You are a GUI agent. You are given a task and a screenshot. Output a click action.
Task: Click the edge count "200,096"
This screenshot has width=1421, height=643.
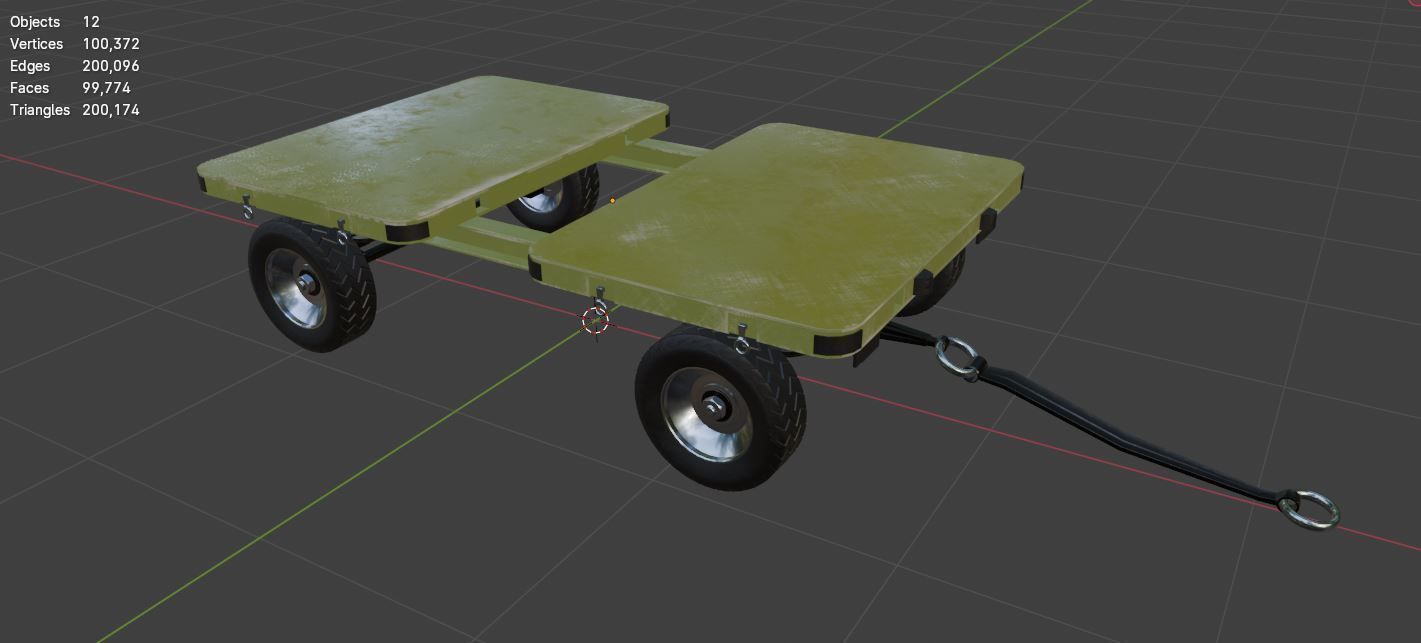pos(111,66)
